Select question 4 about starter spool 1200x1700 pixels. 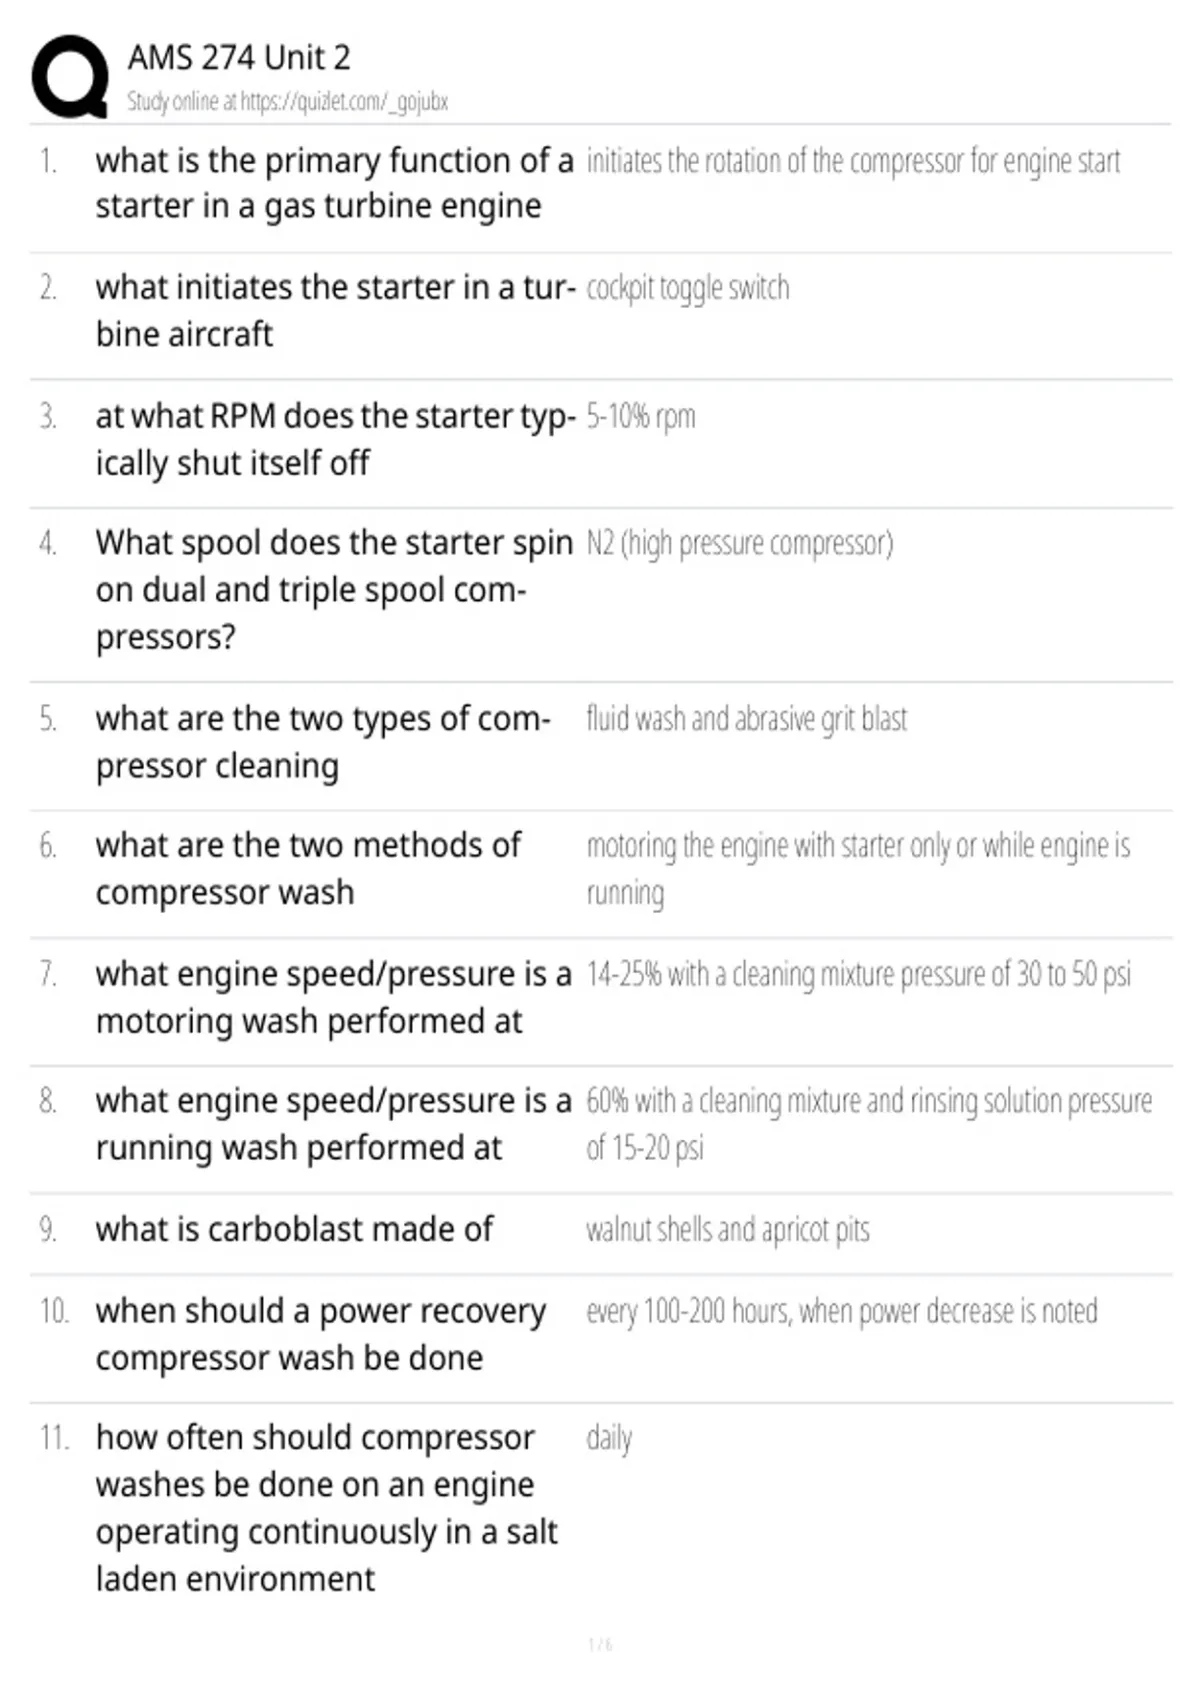tap(335, 589)
